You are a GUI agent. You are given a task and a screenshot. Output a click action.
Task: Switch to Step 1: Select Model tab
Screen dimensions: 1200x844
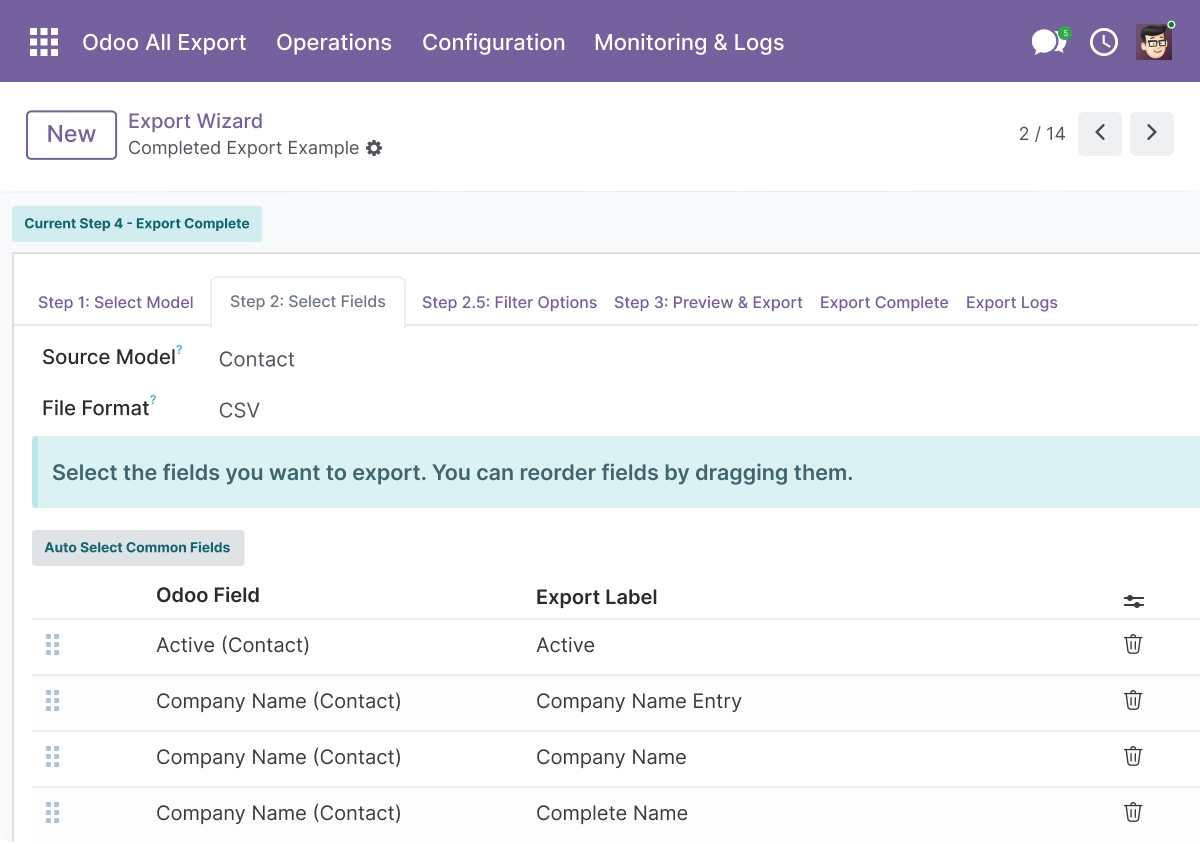[116, 302]
